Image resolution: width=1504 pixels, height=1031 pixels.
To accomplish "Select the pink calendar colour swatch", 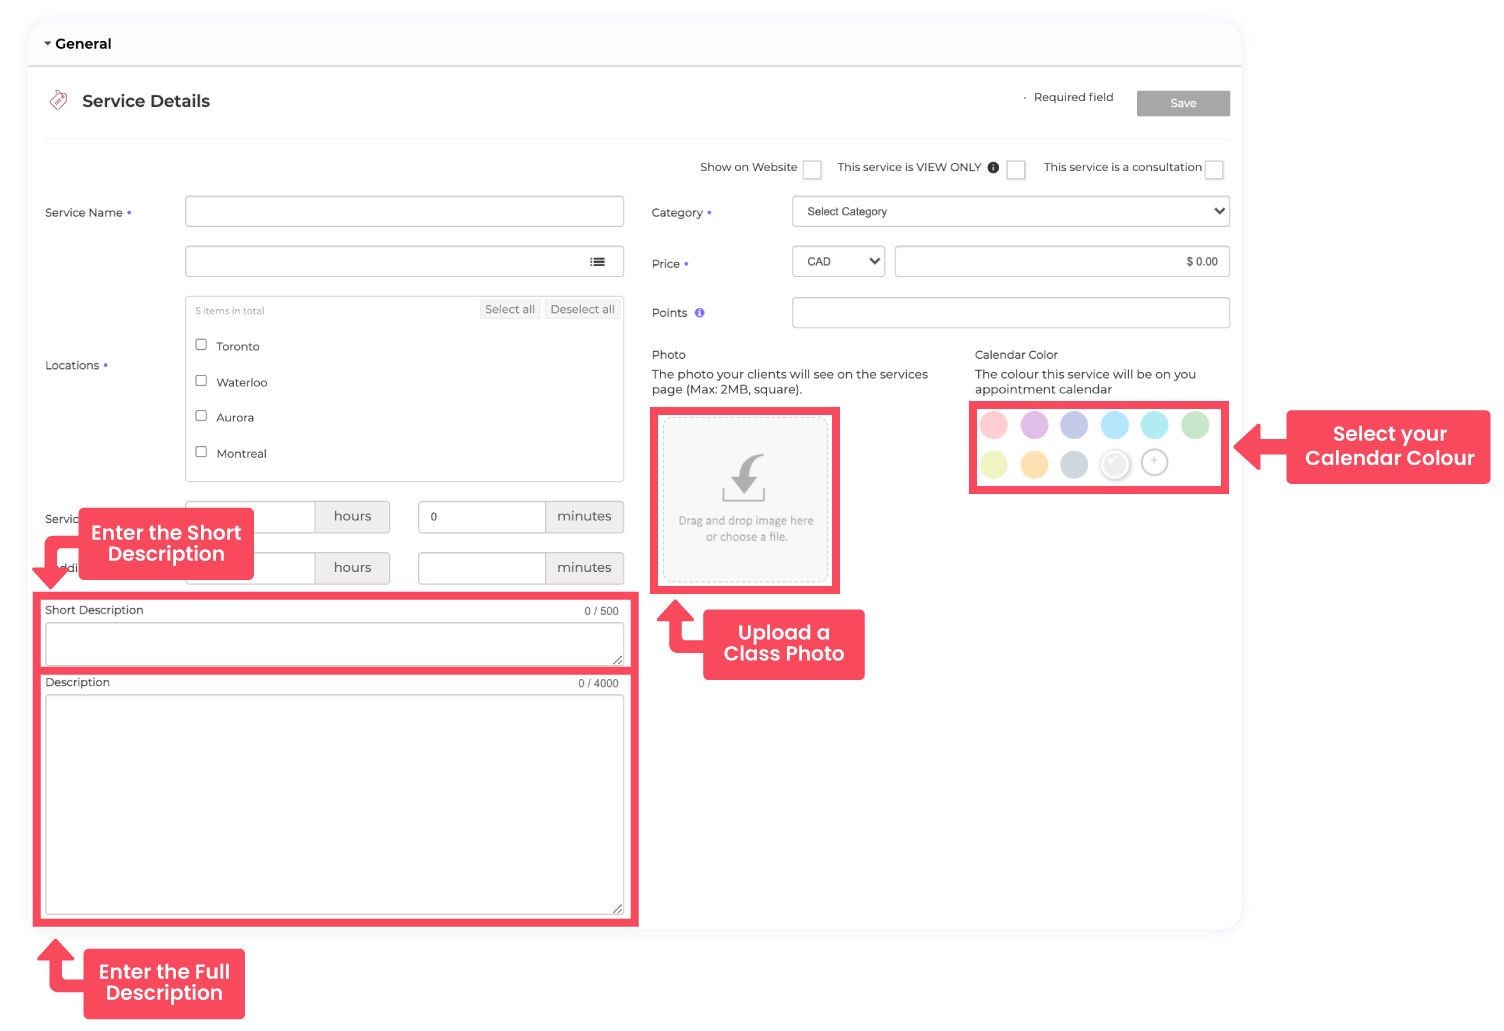I will [994, 425].
